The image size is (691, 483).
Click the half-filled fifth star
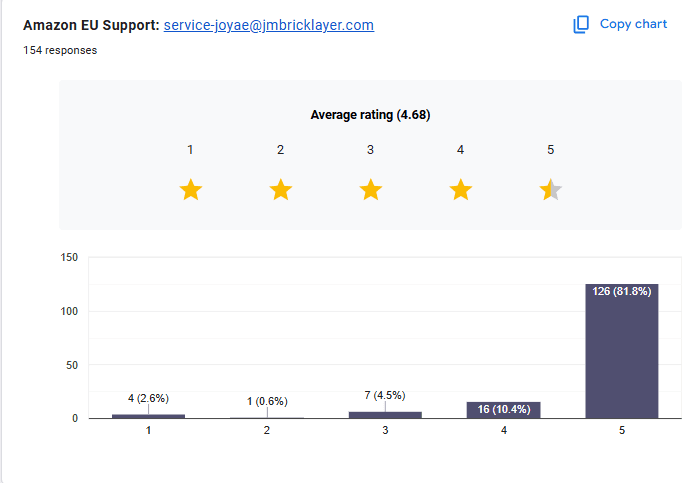click(x=551, y=190)
